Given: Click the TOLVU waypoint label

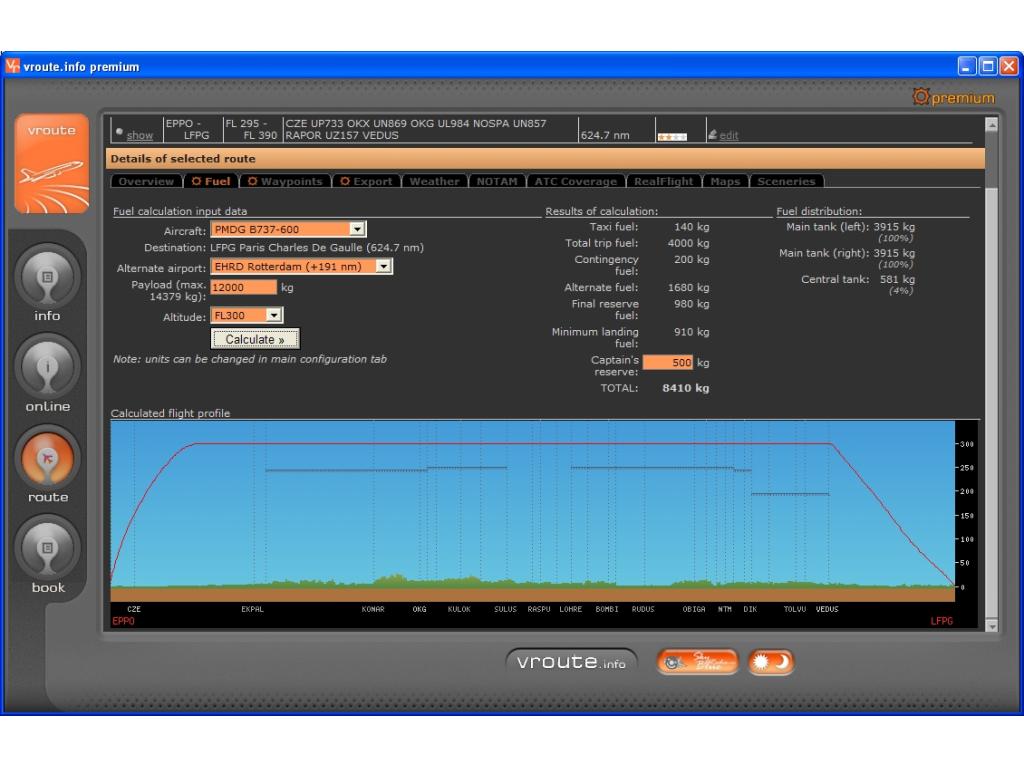Looking at the screenshot, I should pos(794,609).
